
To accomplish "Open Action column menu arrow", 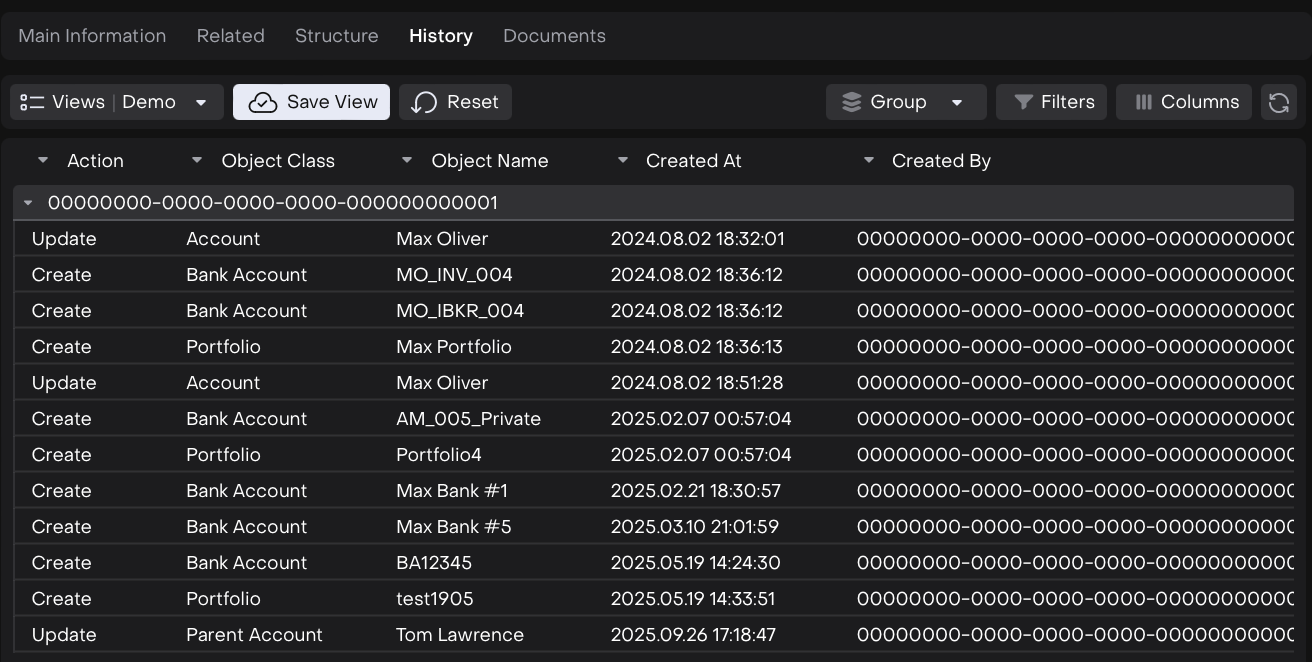I will tap(42, 160).
